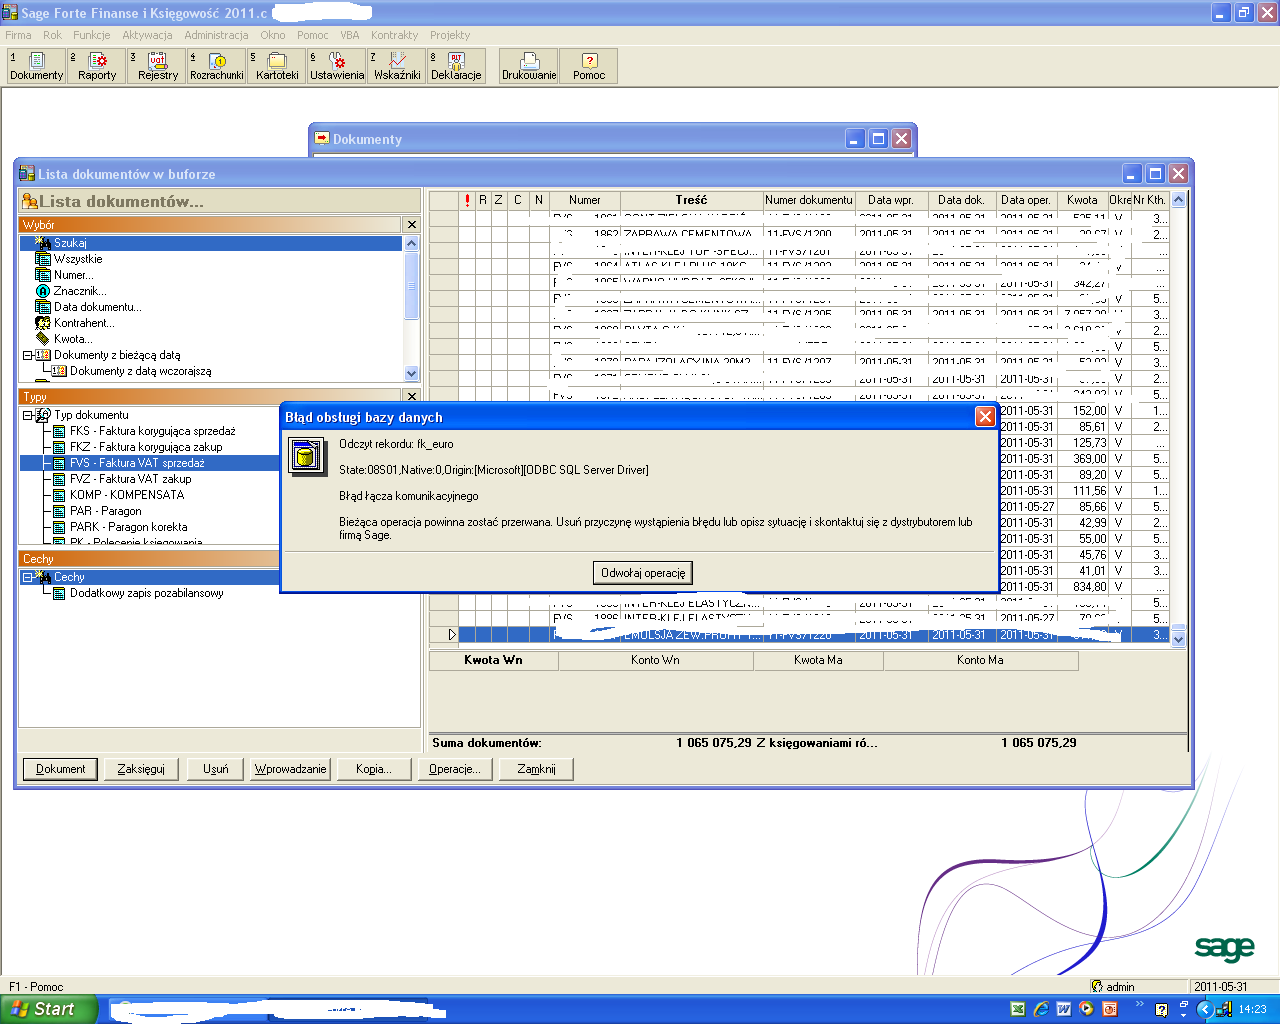Open the Okno menu

[x=273, y=35]
